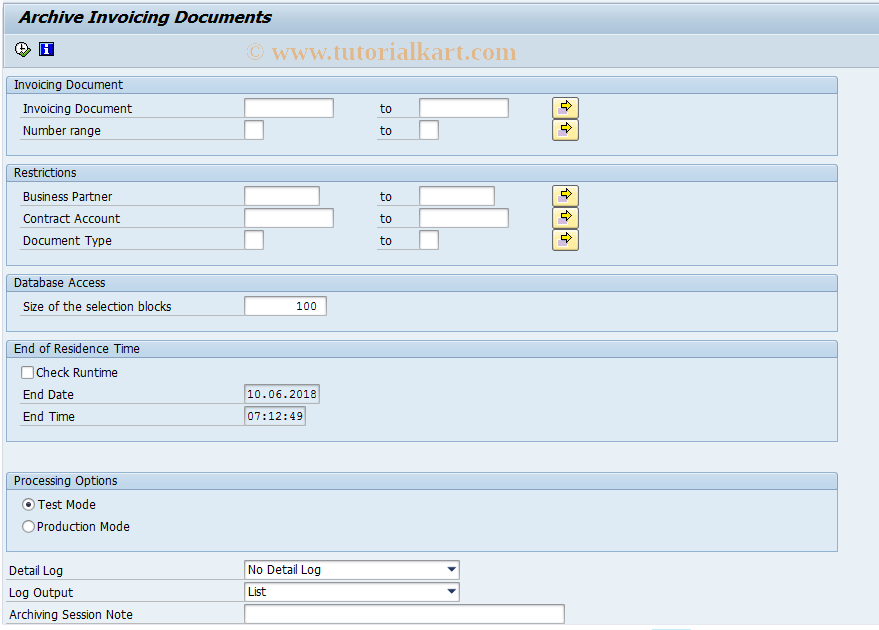Click the Archive Invoicing Documents title

pos(145,17)
